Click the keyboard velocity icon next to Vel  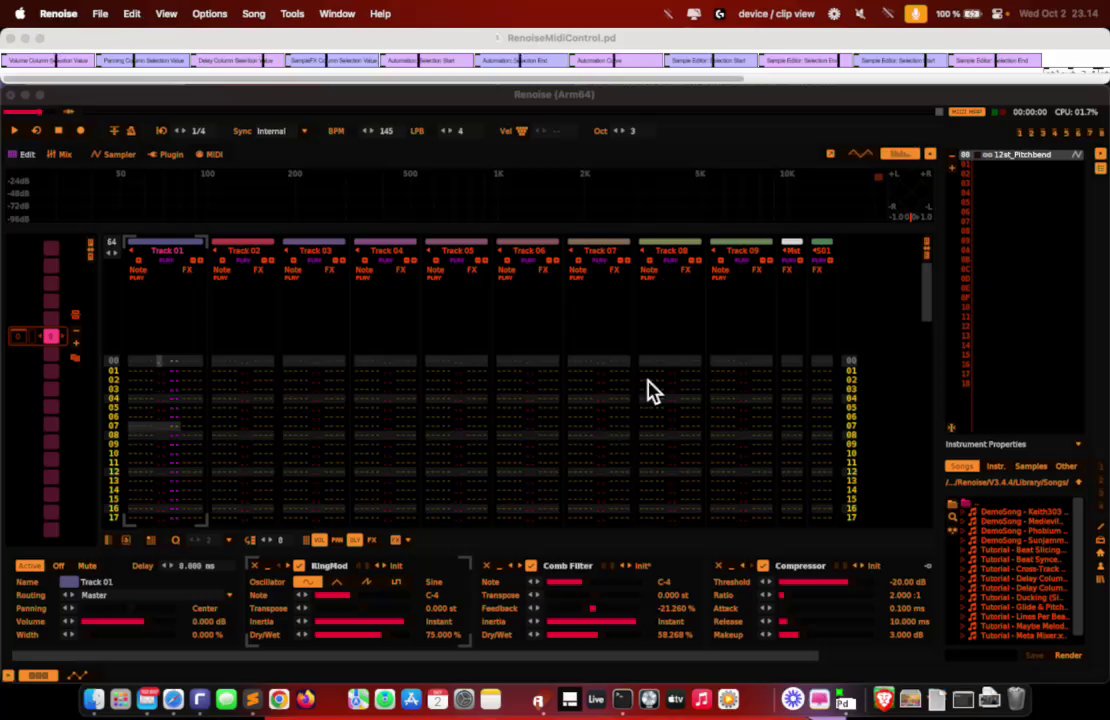[x=522, y=131]
